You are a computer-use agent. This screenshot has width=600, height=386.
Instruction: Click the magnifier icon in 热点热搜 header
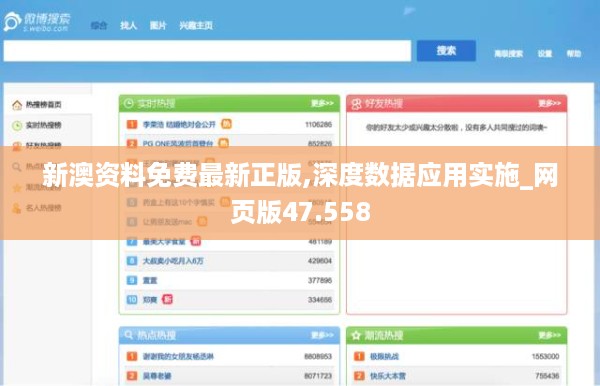pos(129,335)
